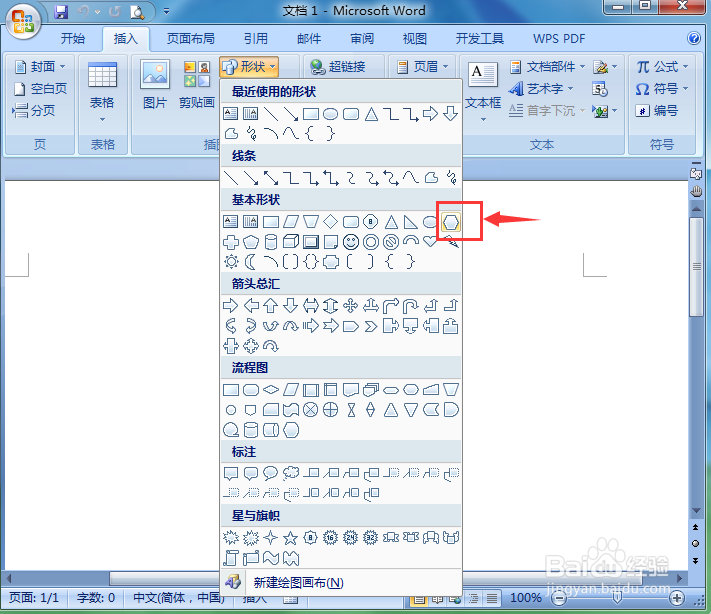The width and height of the screenshot is (711, 614).
Task: Click the zoom in plus button
Action: [676, 598]
